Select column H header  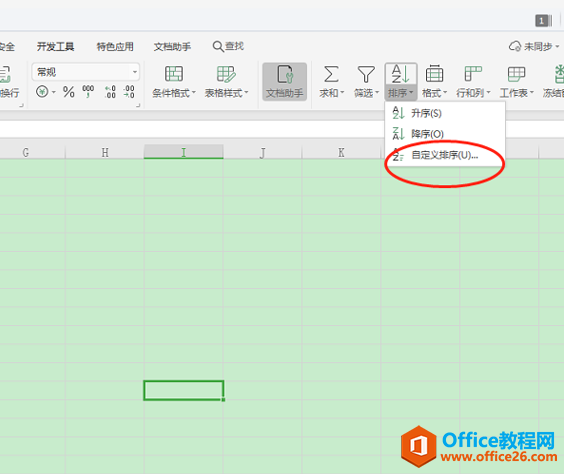click(105, 152)
